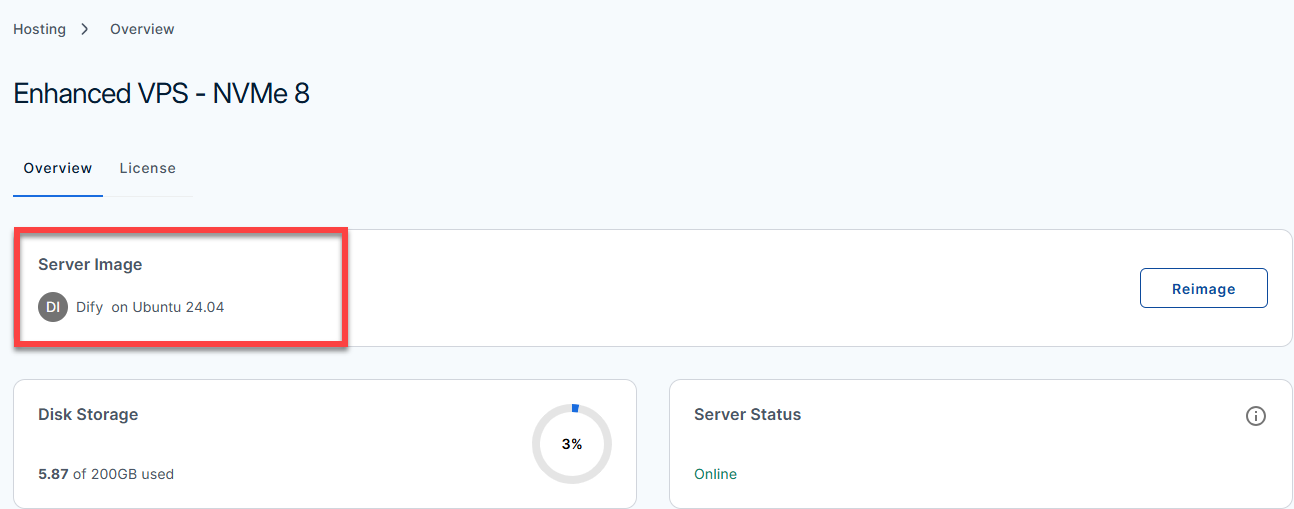Click the DI avatar icon for Dify
This screenshot has height=509, width=1294.
pyautogui.click(x=53, y=307)
